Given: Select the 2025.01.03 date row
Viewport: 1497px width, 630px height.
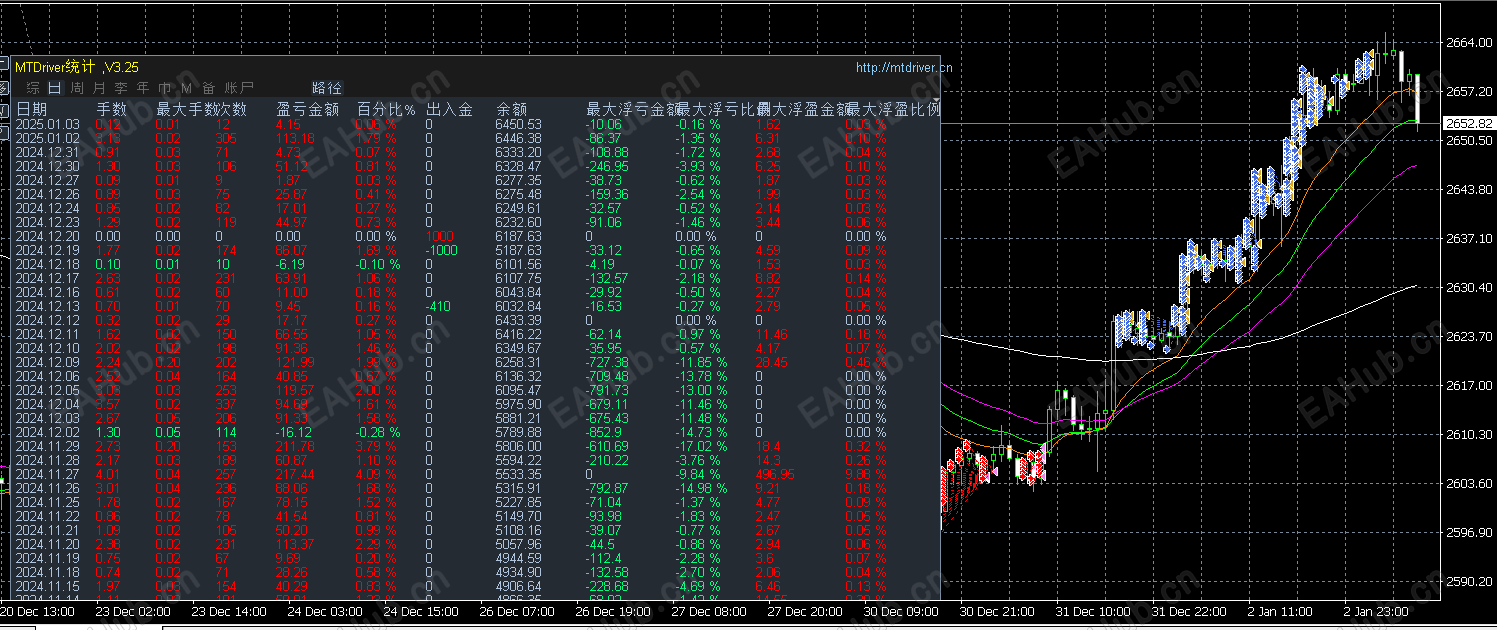Looking at the screenshot, I should pyautogui.click(x=47, y=124).
